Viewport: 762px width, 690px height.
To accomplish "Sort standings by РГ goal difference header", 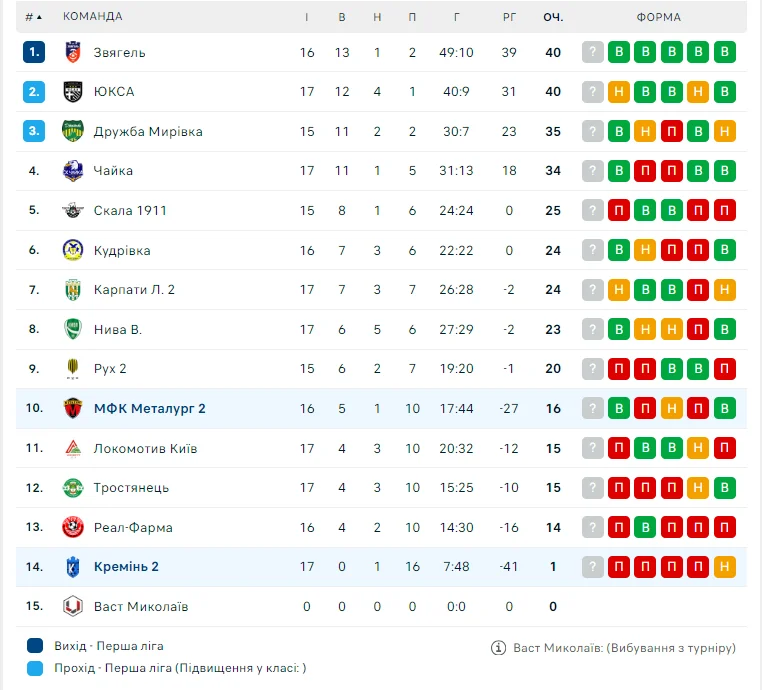I will pos(510,17).
